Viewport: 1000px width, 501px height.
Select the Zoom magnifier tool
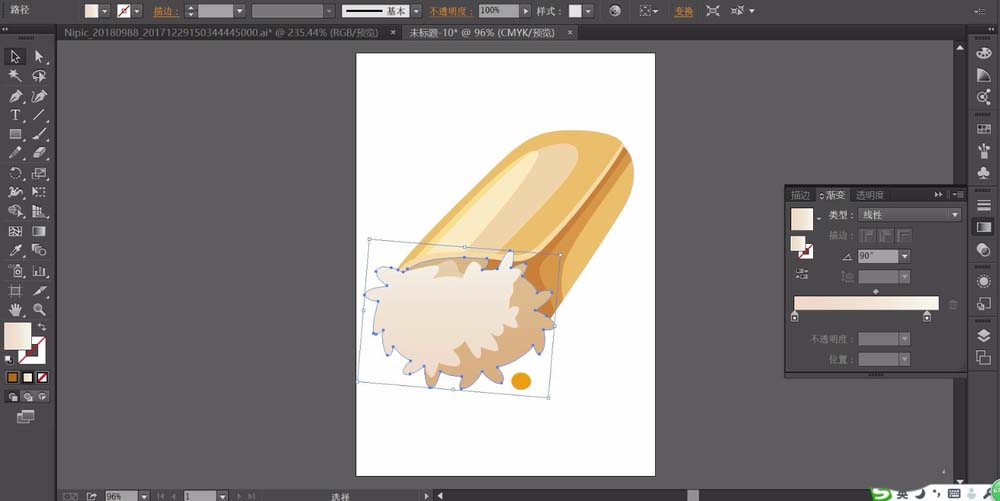(x=39, y=310)
